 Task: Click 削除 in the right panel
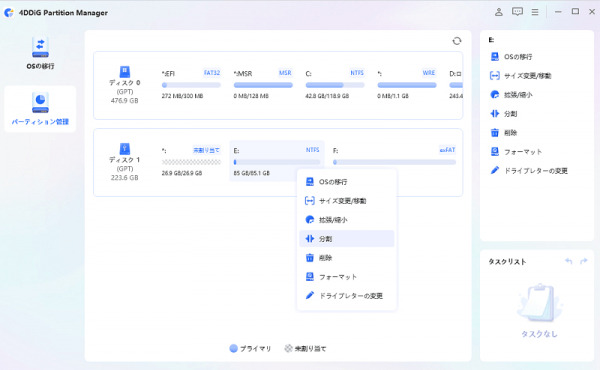(x=504, y=133)
